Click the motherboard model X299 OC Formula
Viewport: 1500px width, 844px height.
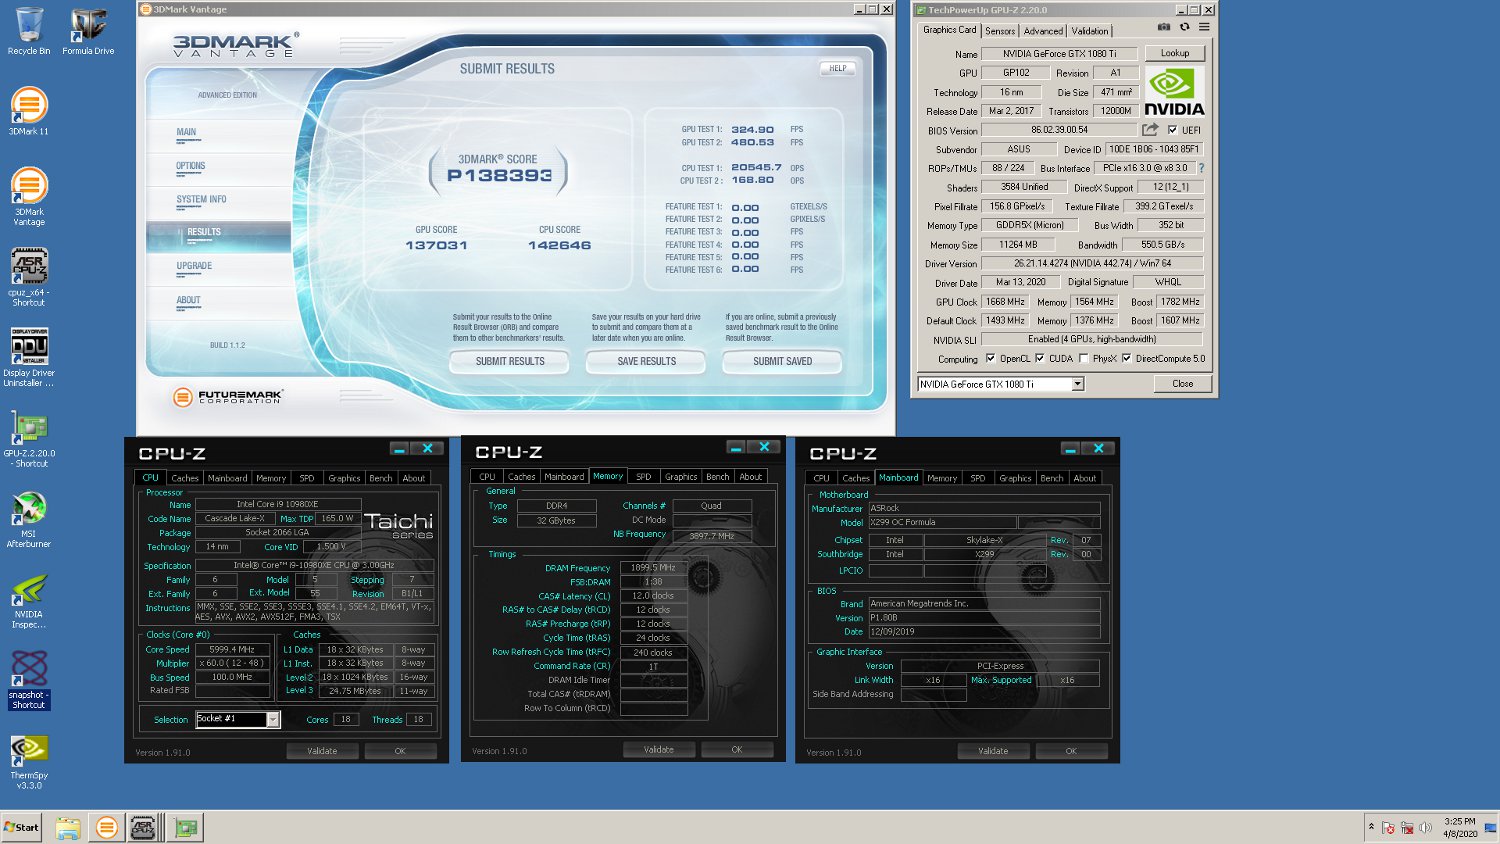(942, 522)
